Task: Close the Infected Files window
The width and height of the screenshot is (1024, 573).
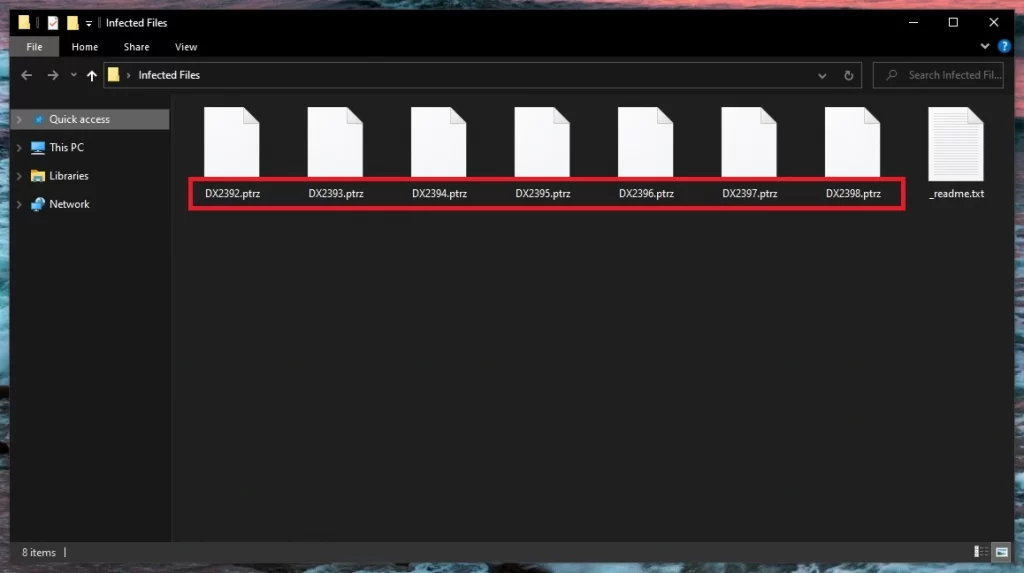Action: coord(994,22)
